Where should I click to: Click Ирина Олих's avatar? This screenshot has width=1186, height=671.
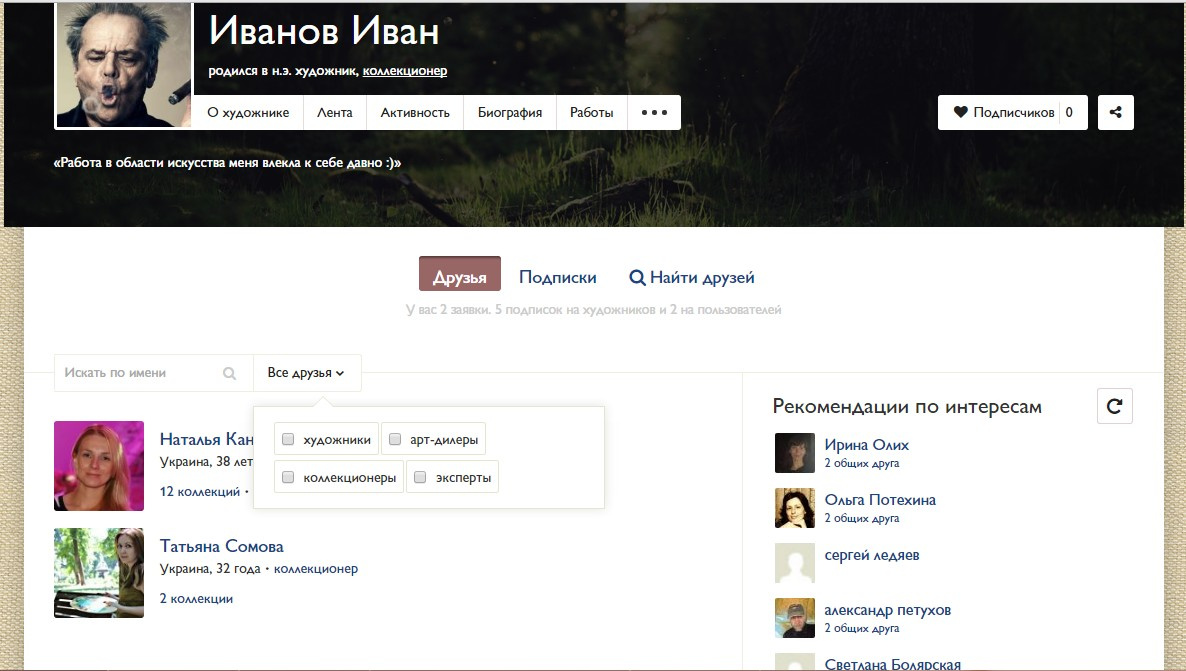pos(795,453)
